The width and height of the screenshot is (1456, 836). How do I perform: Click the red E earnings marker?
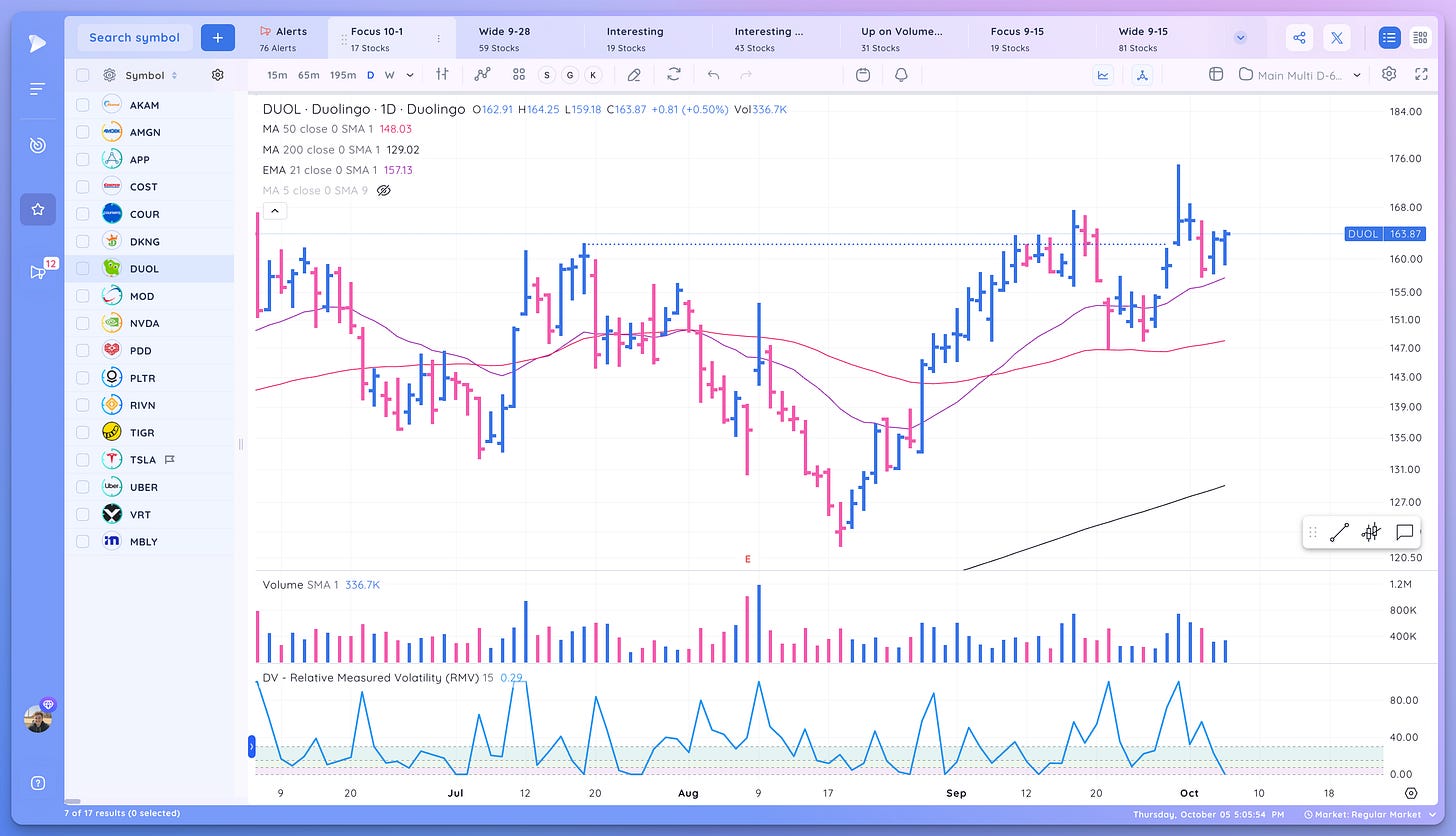(x=748, y=559)
